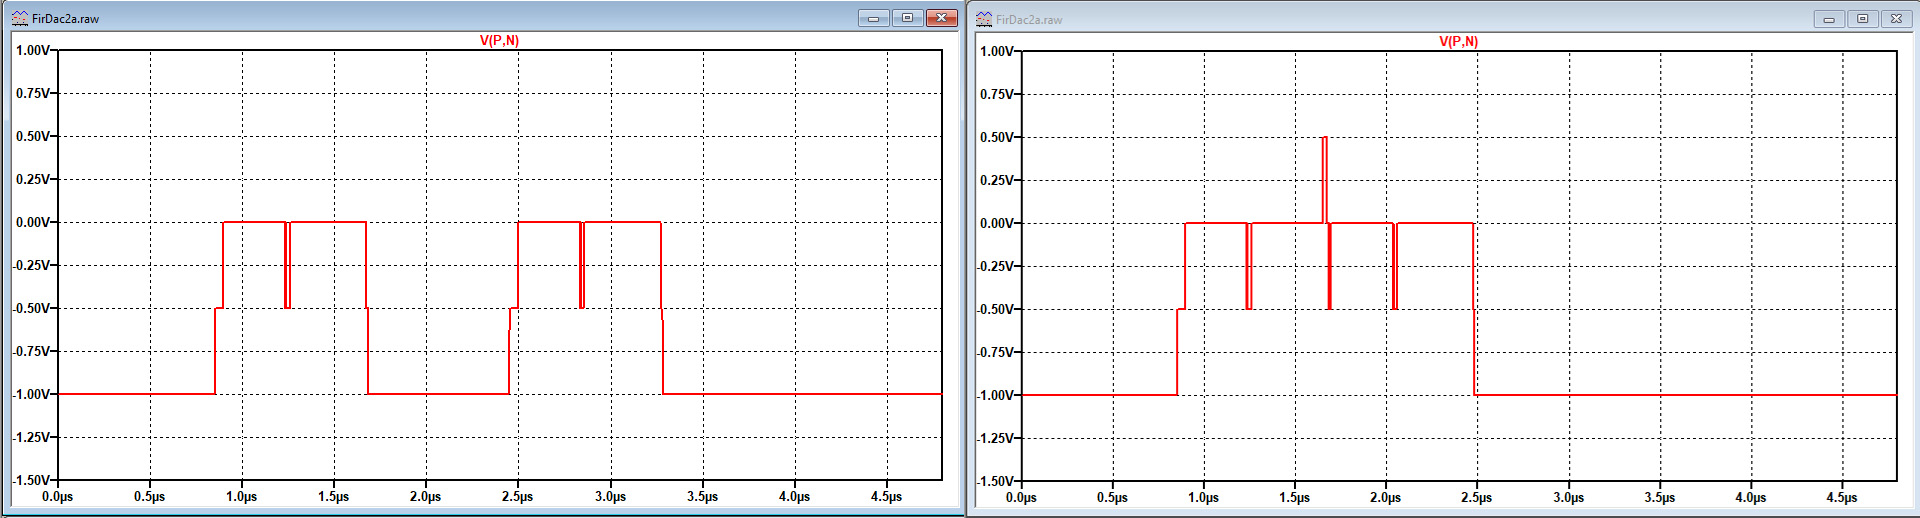
Task: Click the 0.50V axis label in right plot
Action: click(997, 137)
